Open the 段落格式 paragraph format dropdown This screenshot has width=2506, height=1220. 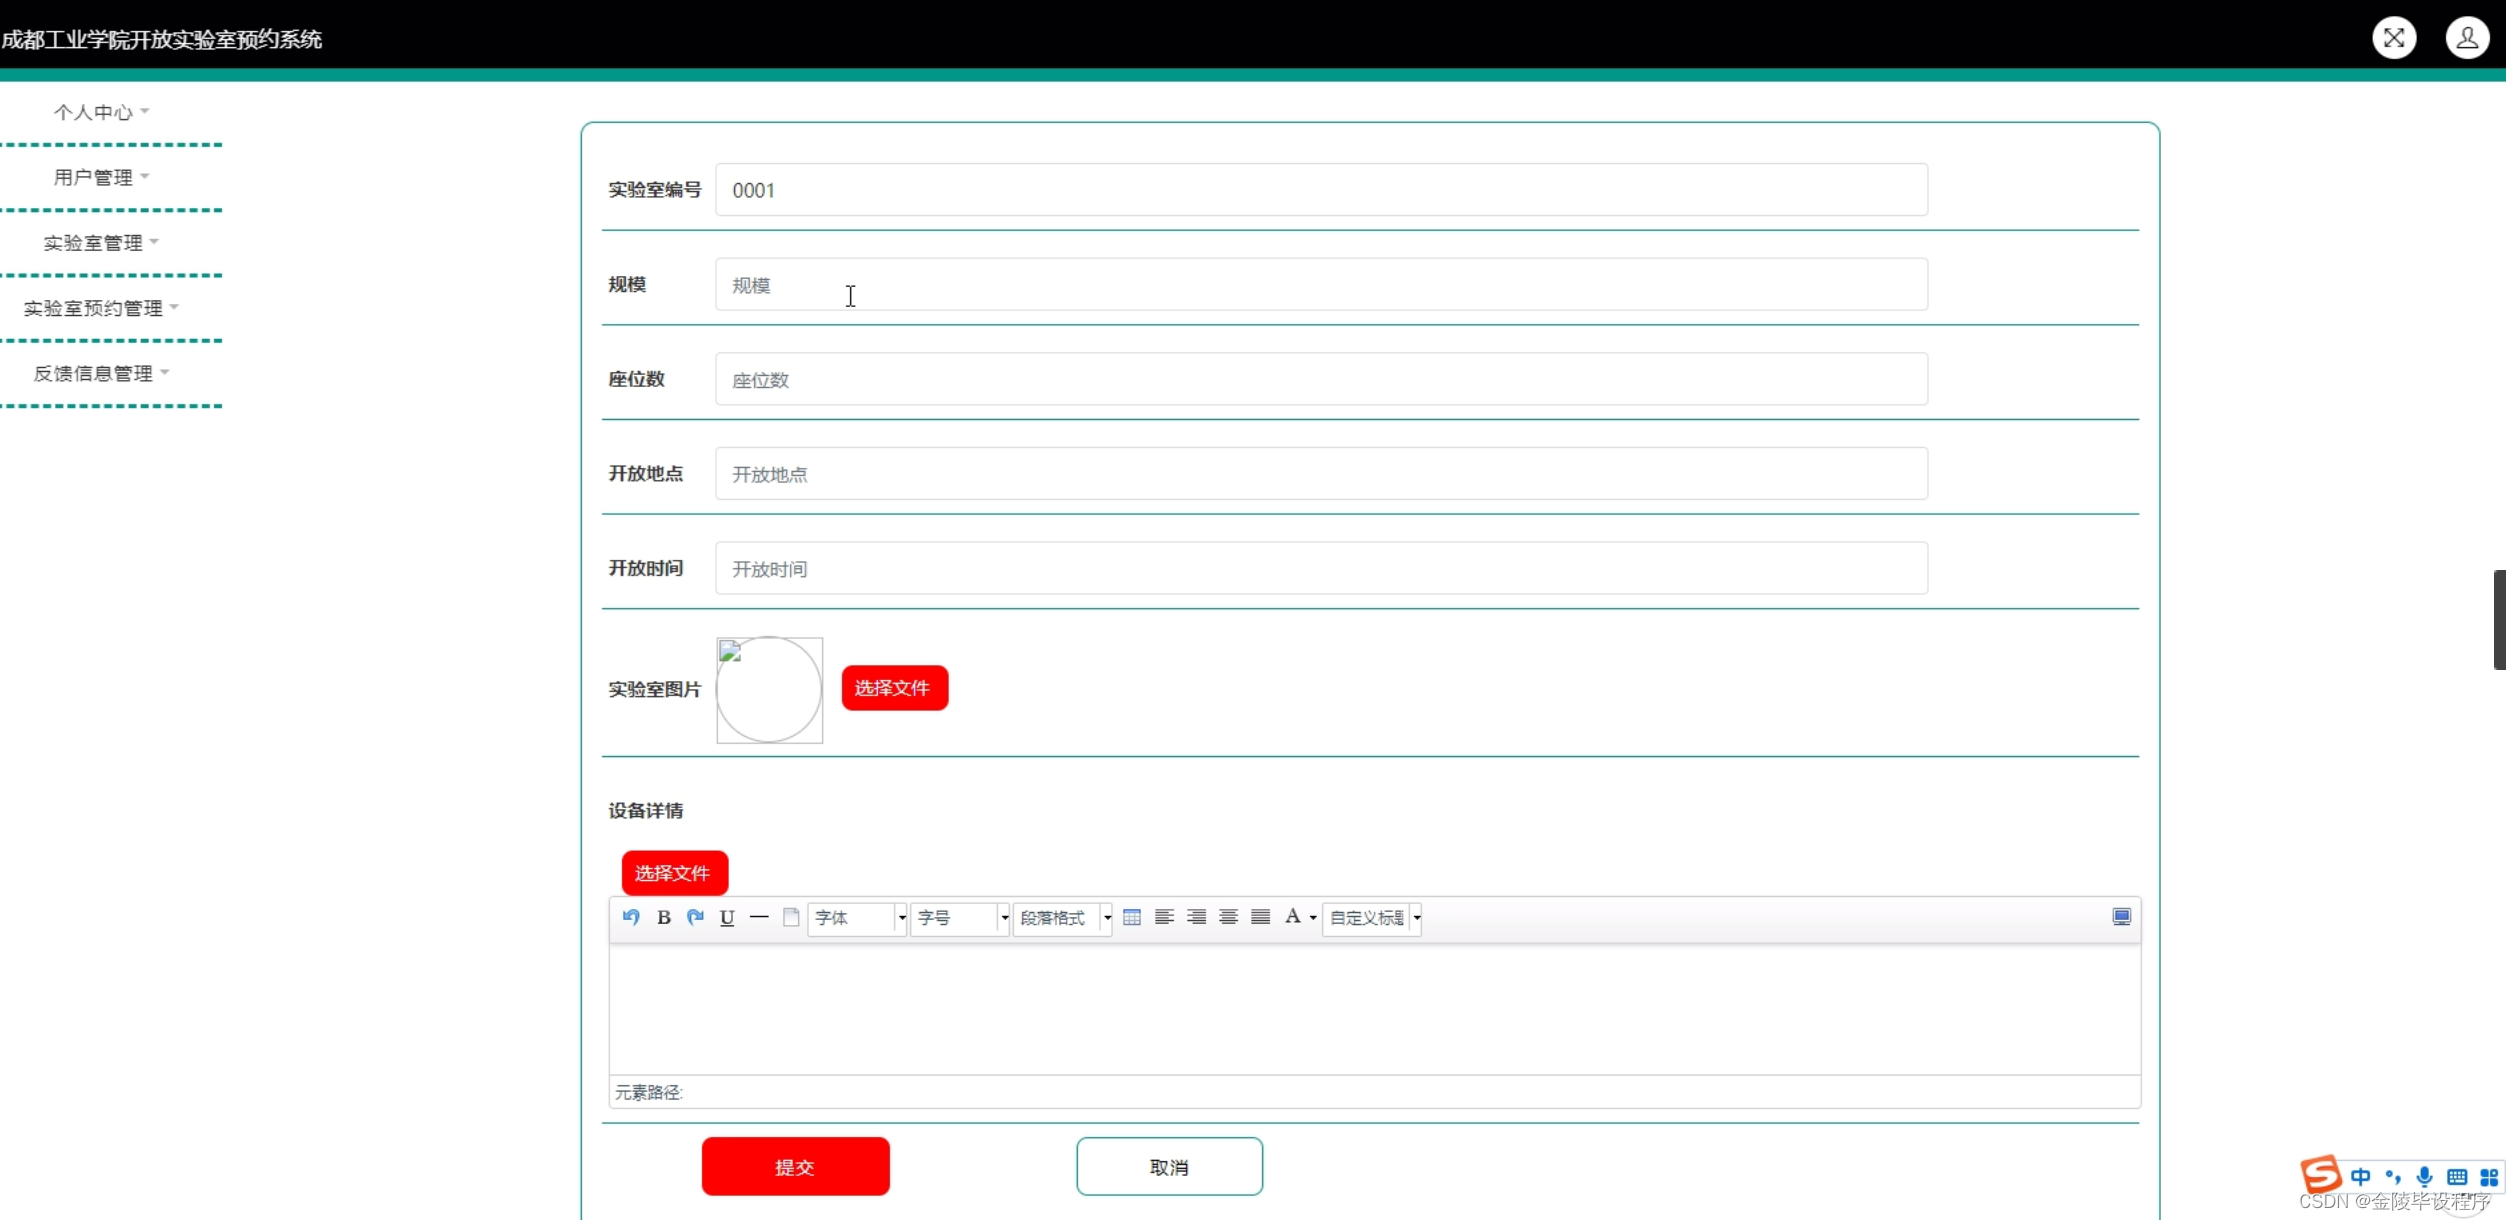tap(1060, 918)
